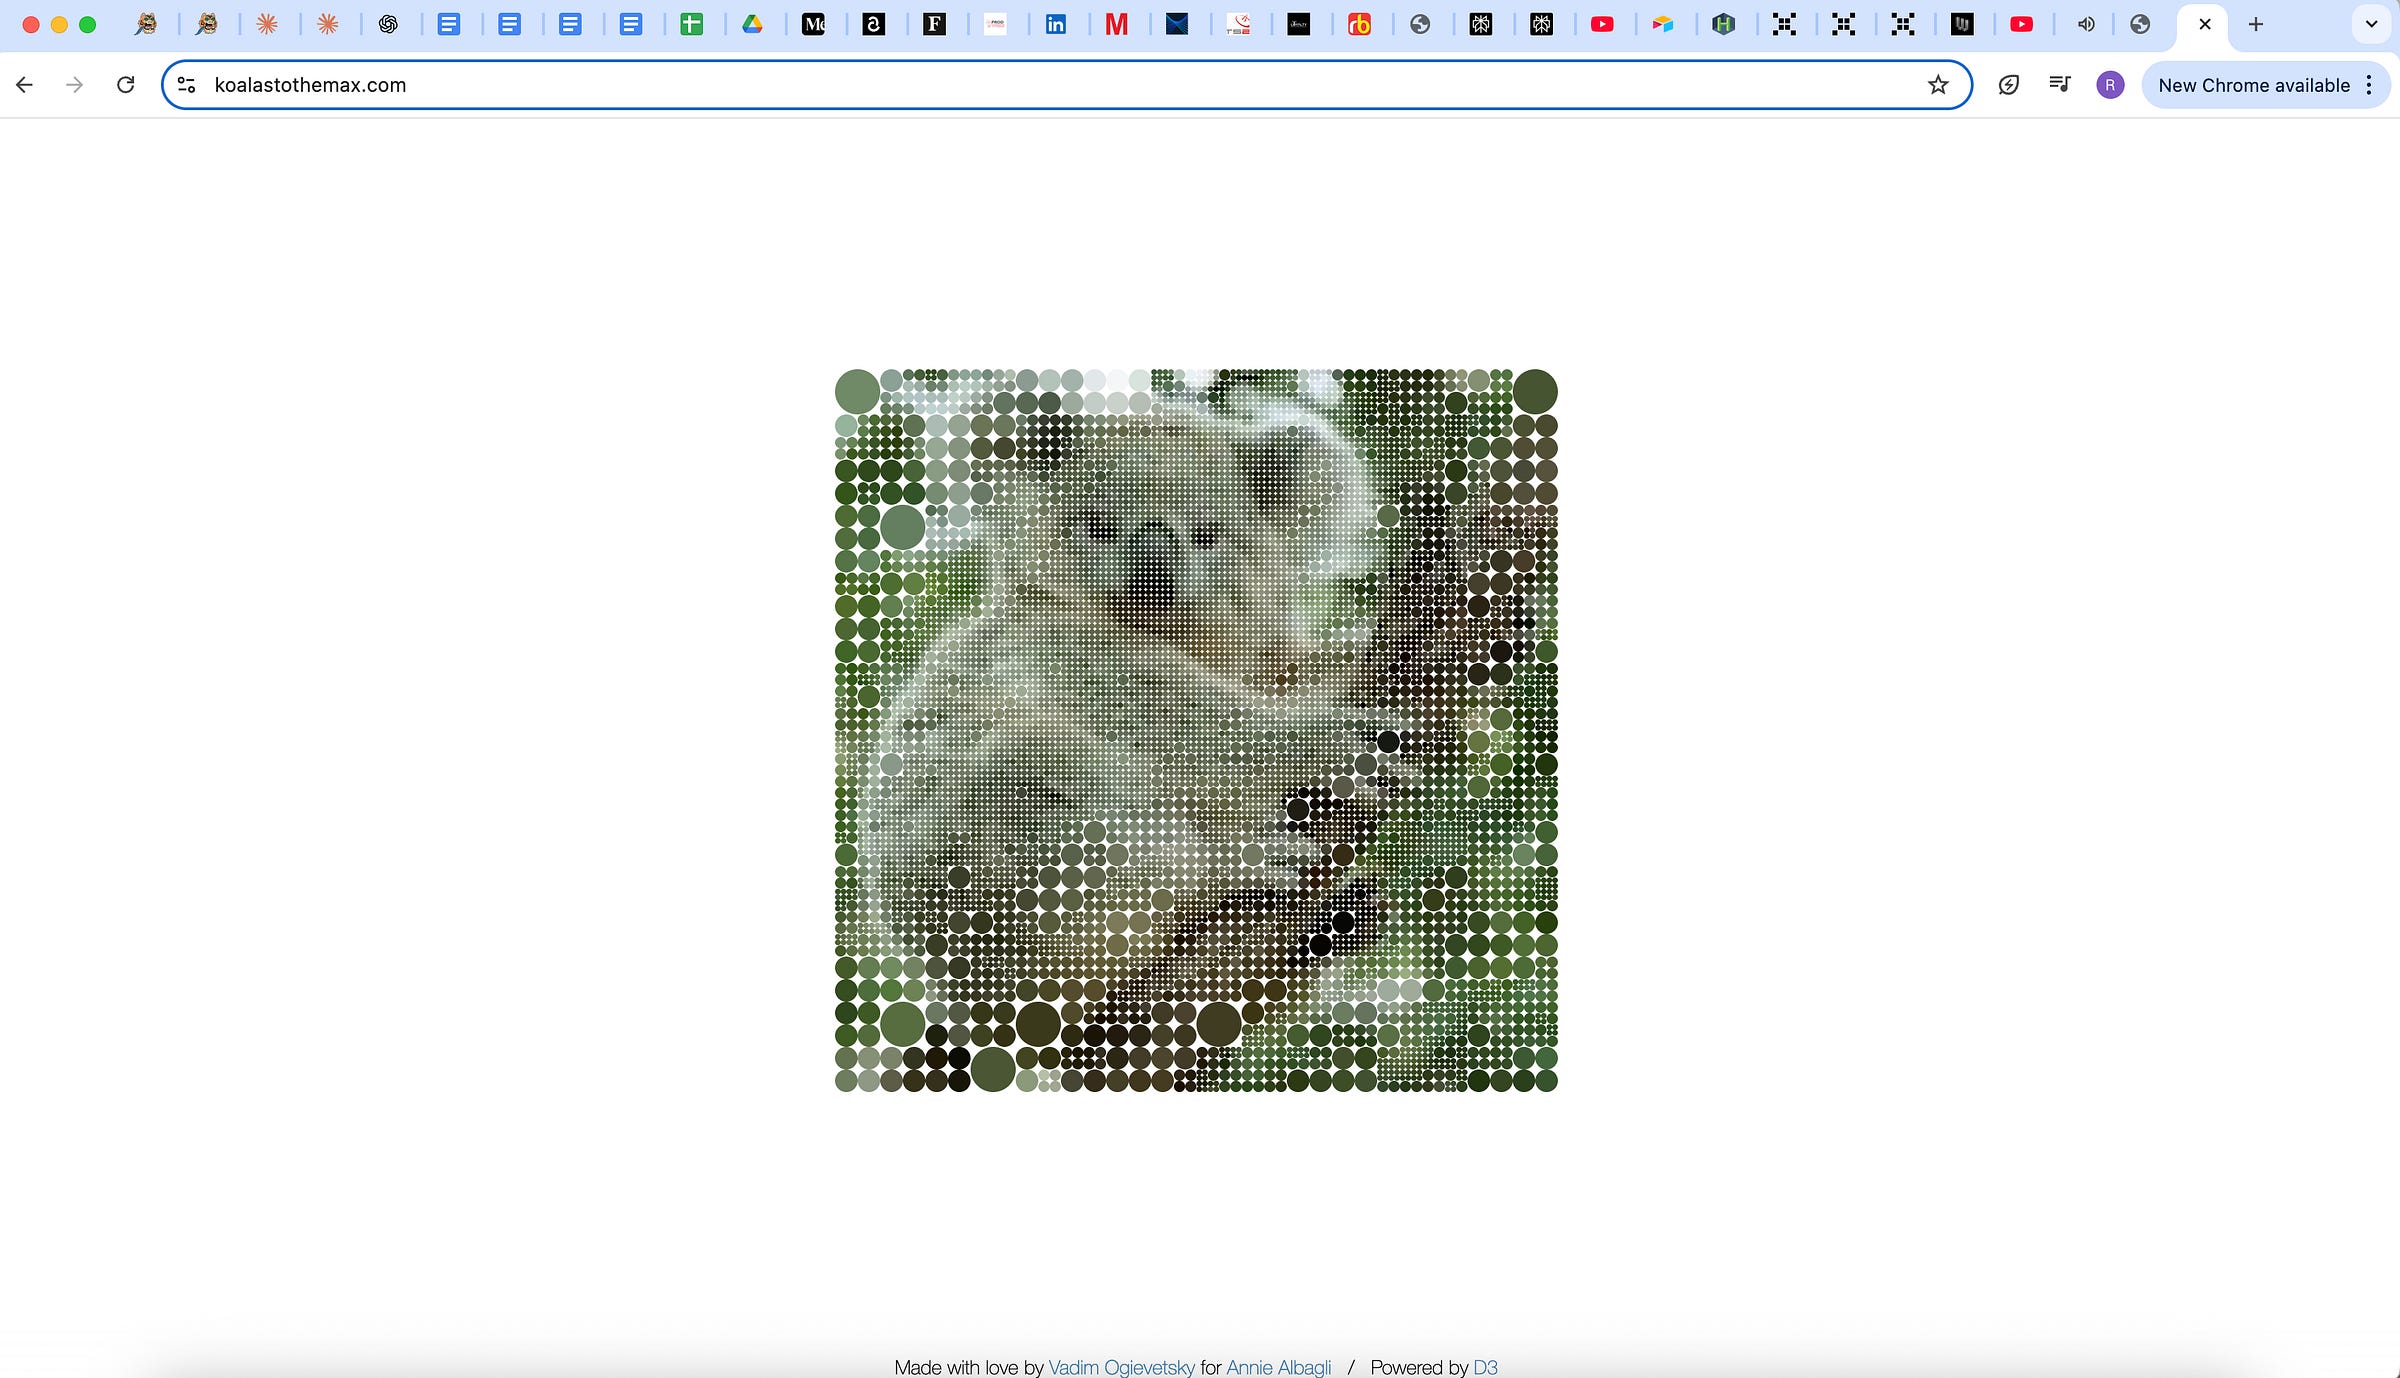
Task: Open the Vadim Ogievetsky link
Action: tap(1121, 1367)
